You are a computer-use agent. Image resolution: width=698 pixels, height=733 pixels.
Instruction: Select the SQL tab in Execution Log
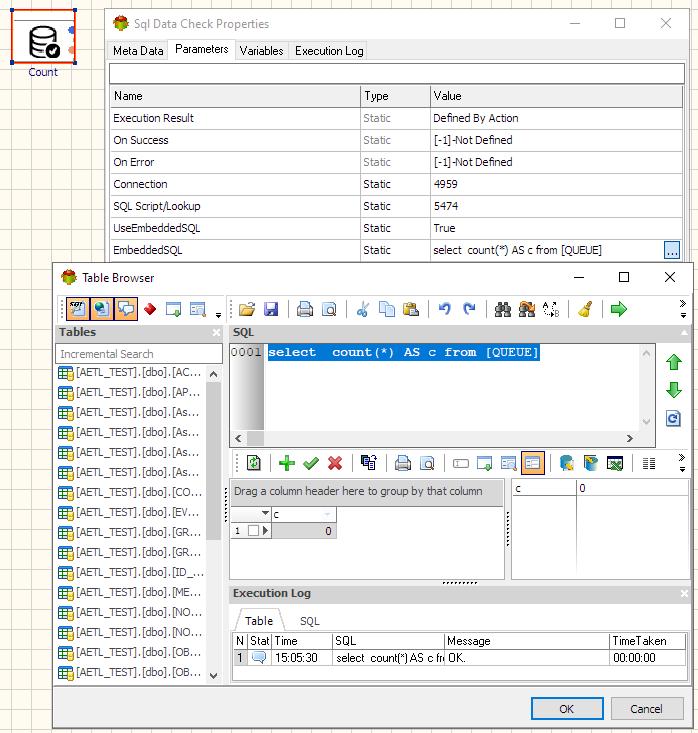pyautogui.click(x=309, y=621)
